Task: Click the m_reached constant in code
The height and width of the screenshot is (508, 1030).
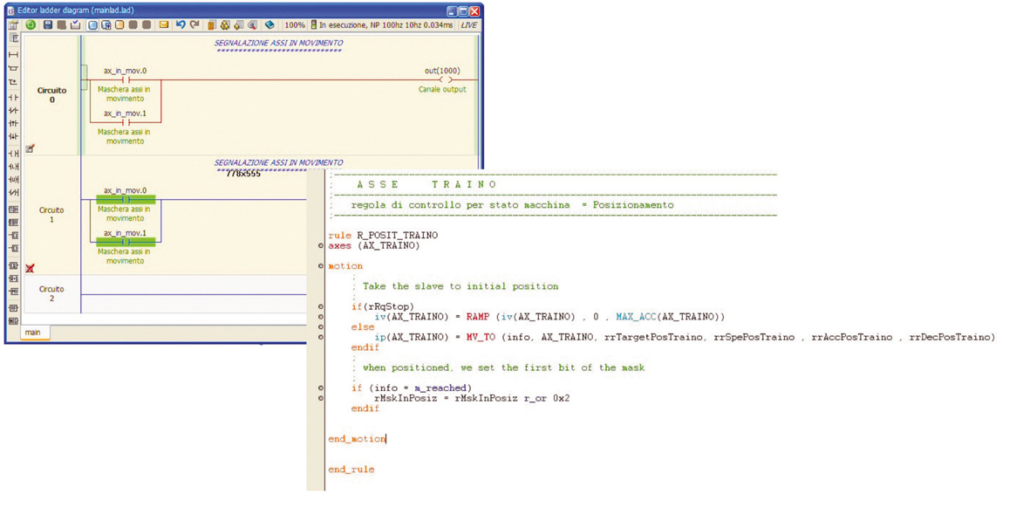Action: coord(441,388)
